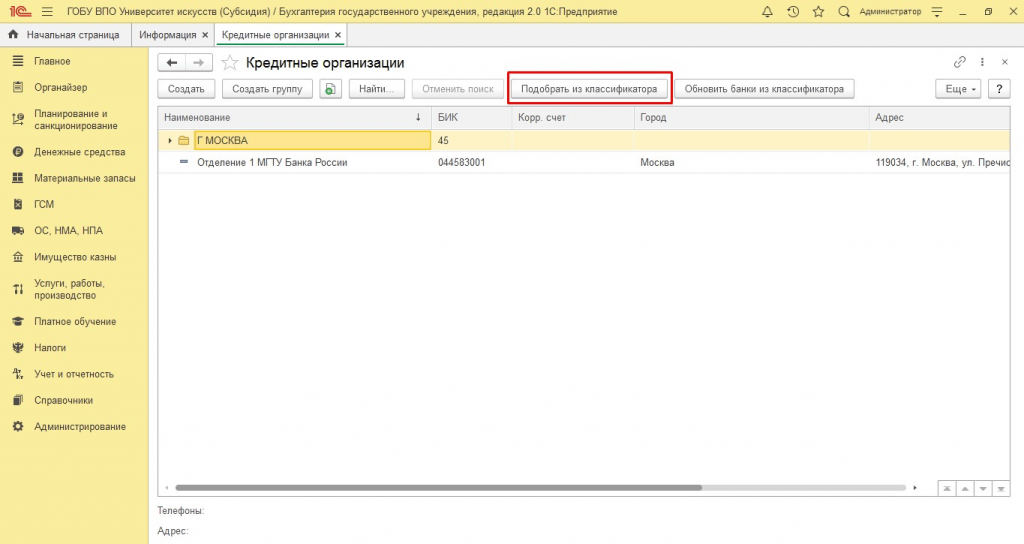Add page to favorites star beside title
This screenshot has width=1024, height=544.
[231, 63]
